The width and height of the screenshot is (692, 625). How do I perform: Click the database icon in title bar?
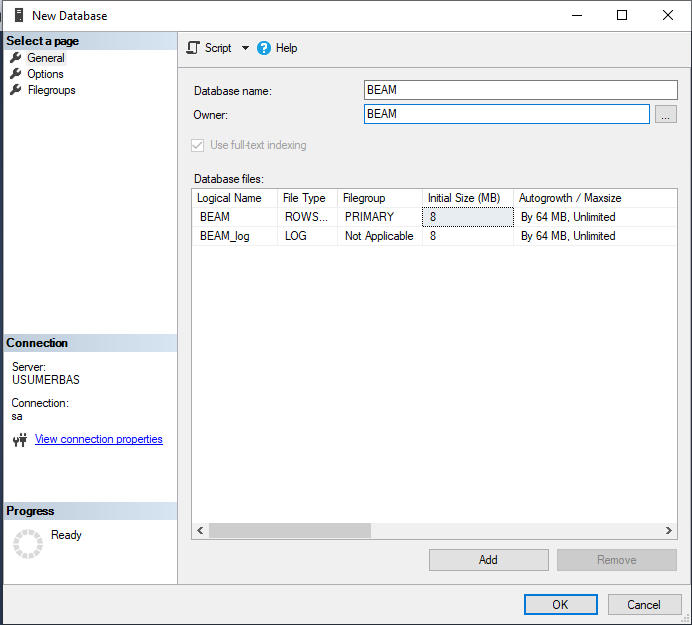(x=18, y=15)
